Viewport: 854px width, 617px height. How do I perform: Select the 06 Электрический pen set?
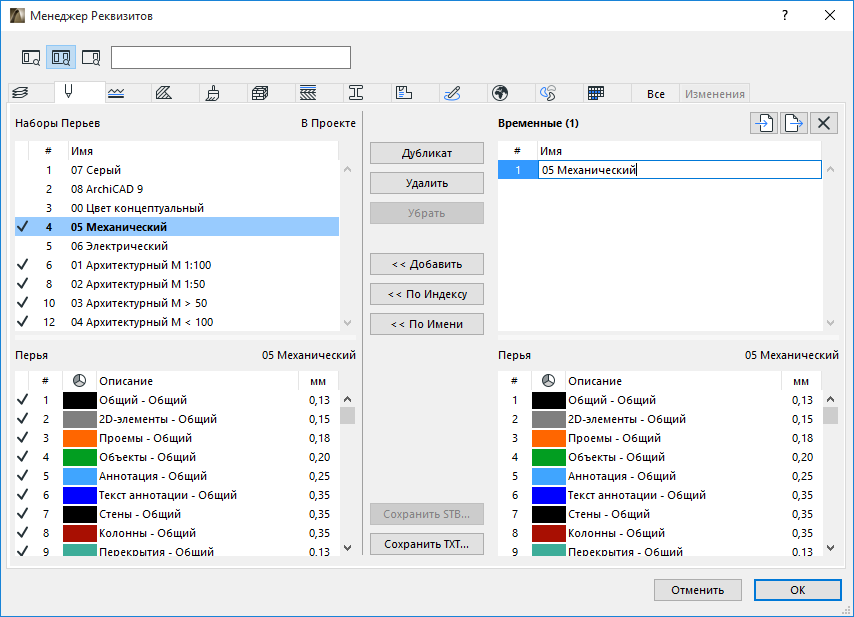click(177, 246)
